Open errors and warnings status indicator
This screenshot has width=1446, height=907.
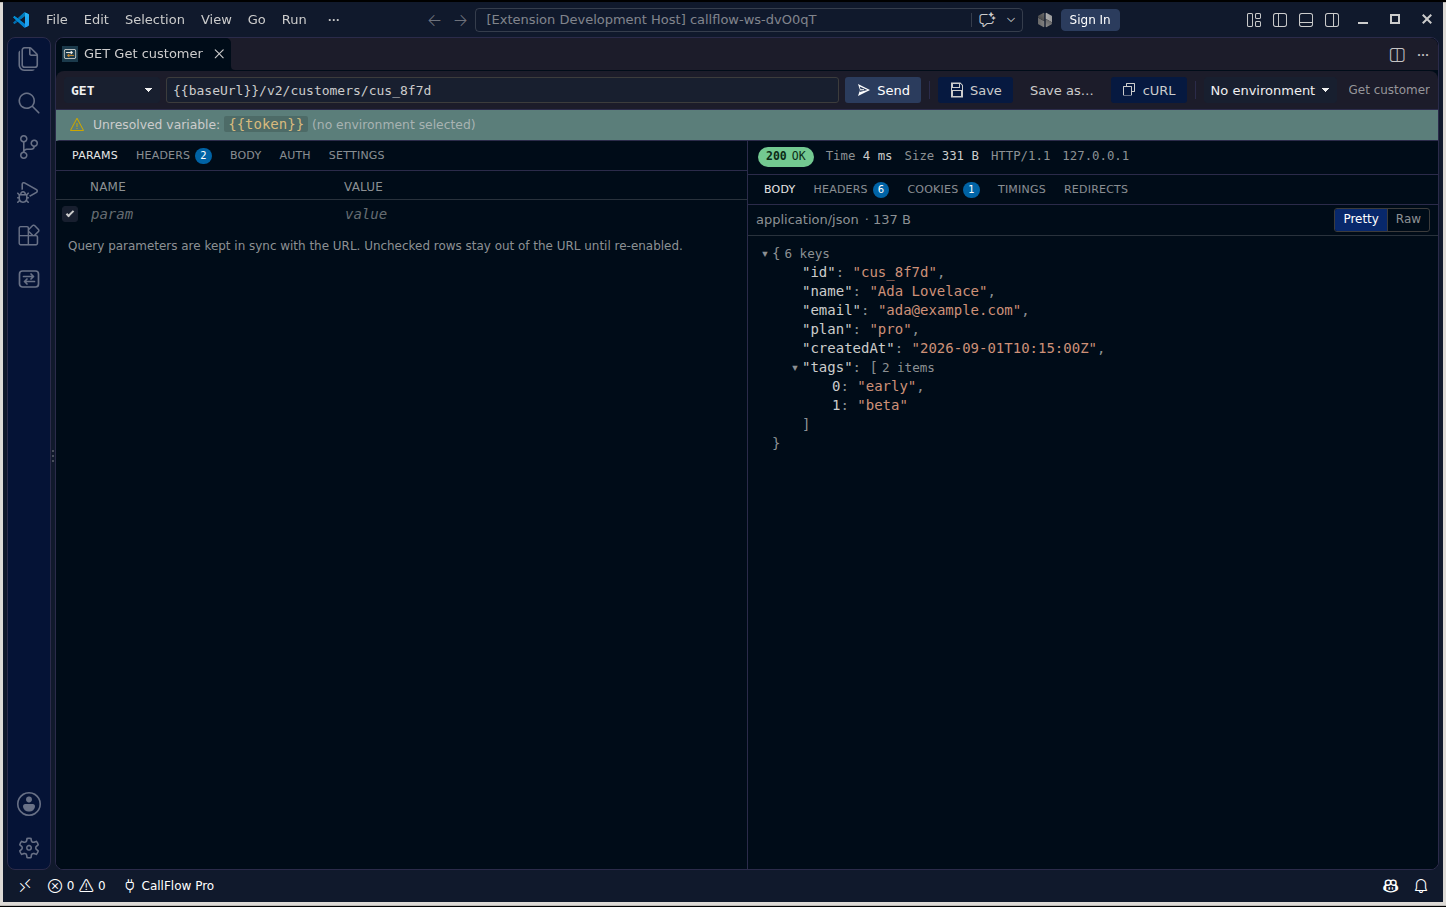click(x=77, y=885)
